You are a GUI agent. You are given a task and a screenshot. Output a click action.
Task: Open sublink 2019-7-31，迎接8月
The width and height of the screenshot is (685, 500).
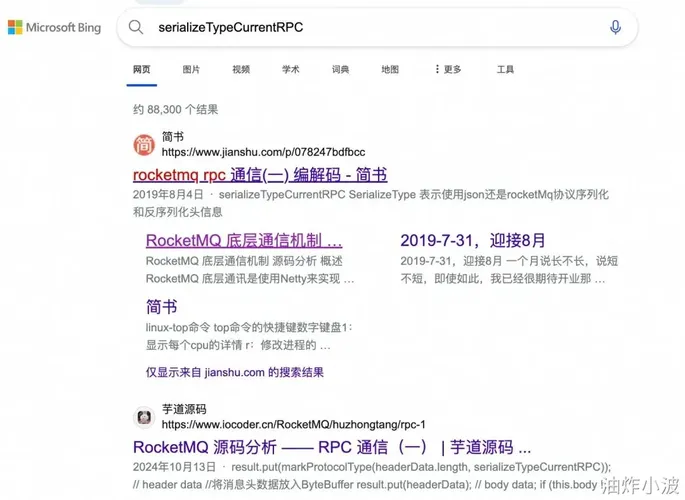point(473,241)
